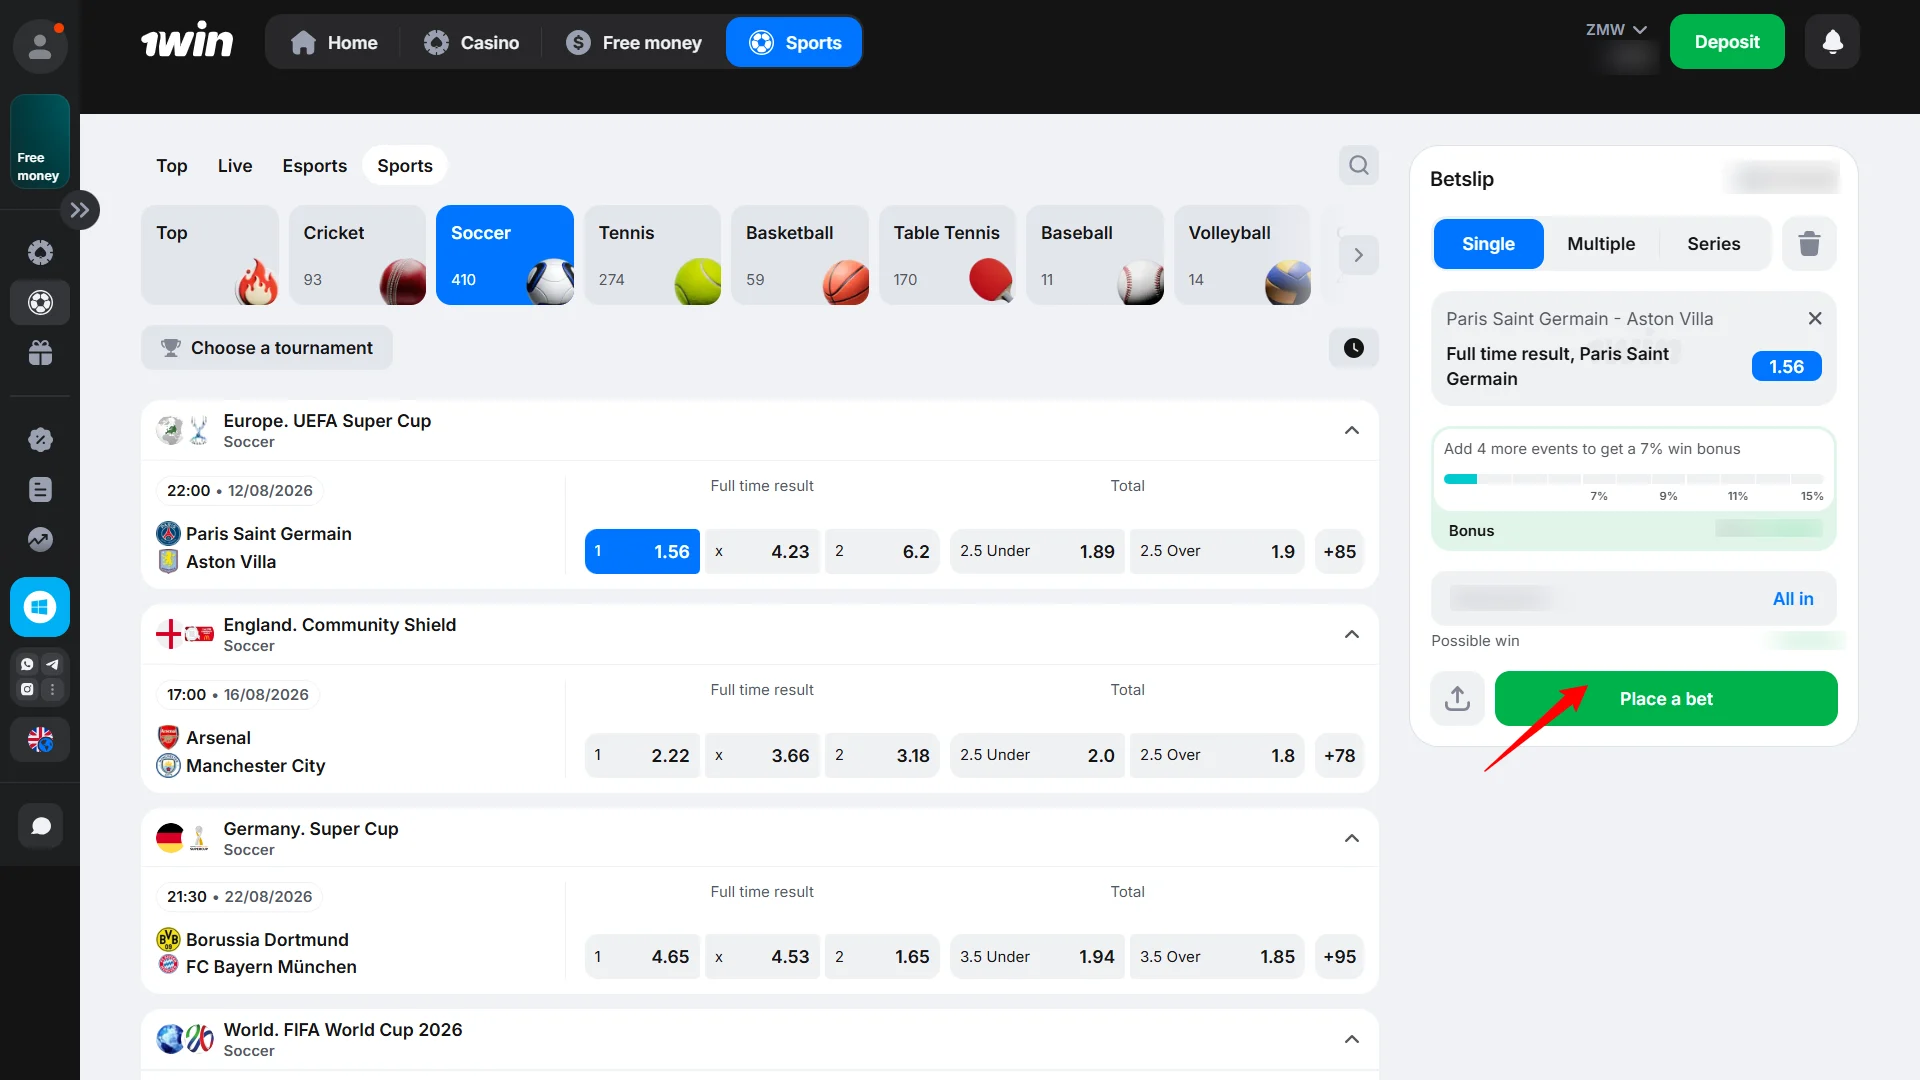Collapse England Community Shield section
The image size is (1920, 1080).
point(1351,634)
